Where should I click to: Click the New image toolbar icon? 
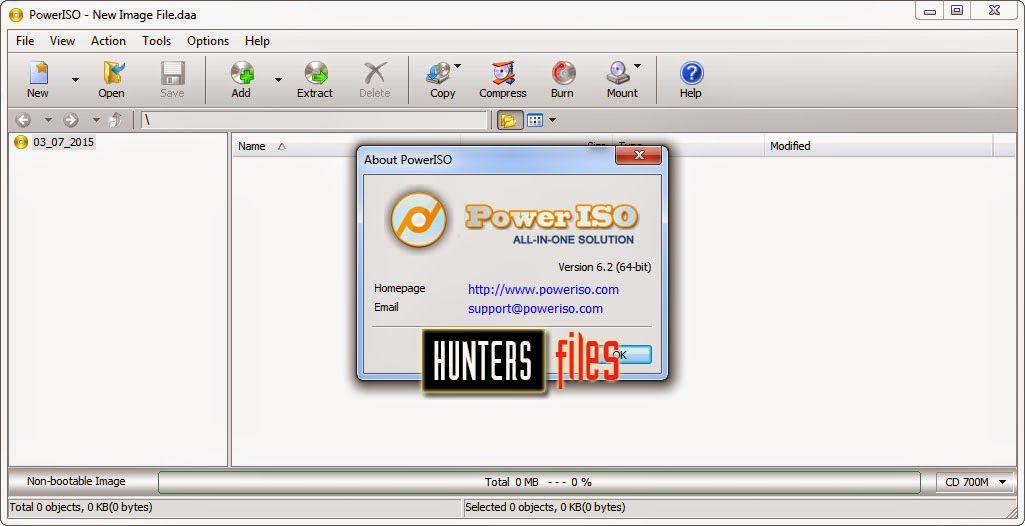37,79
